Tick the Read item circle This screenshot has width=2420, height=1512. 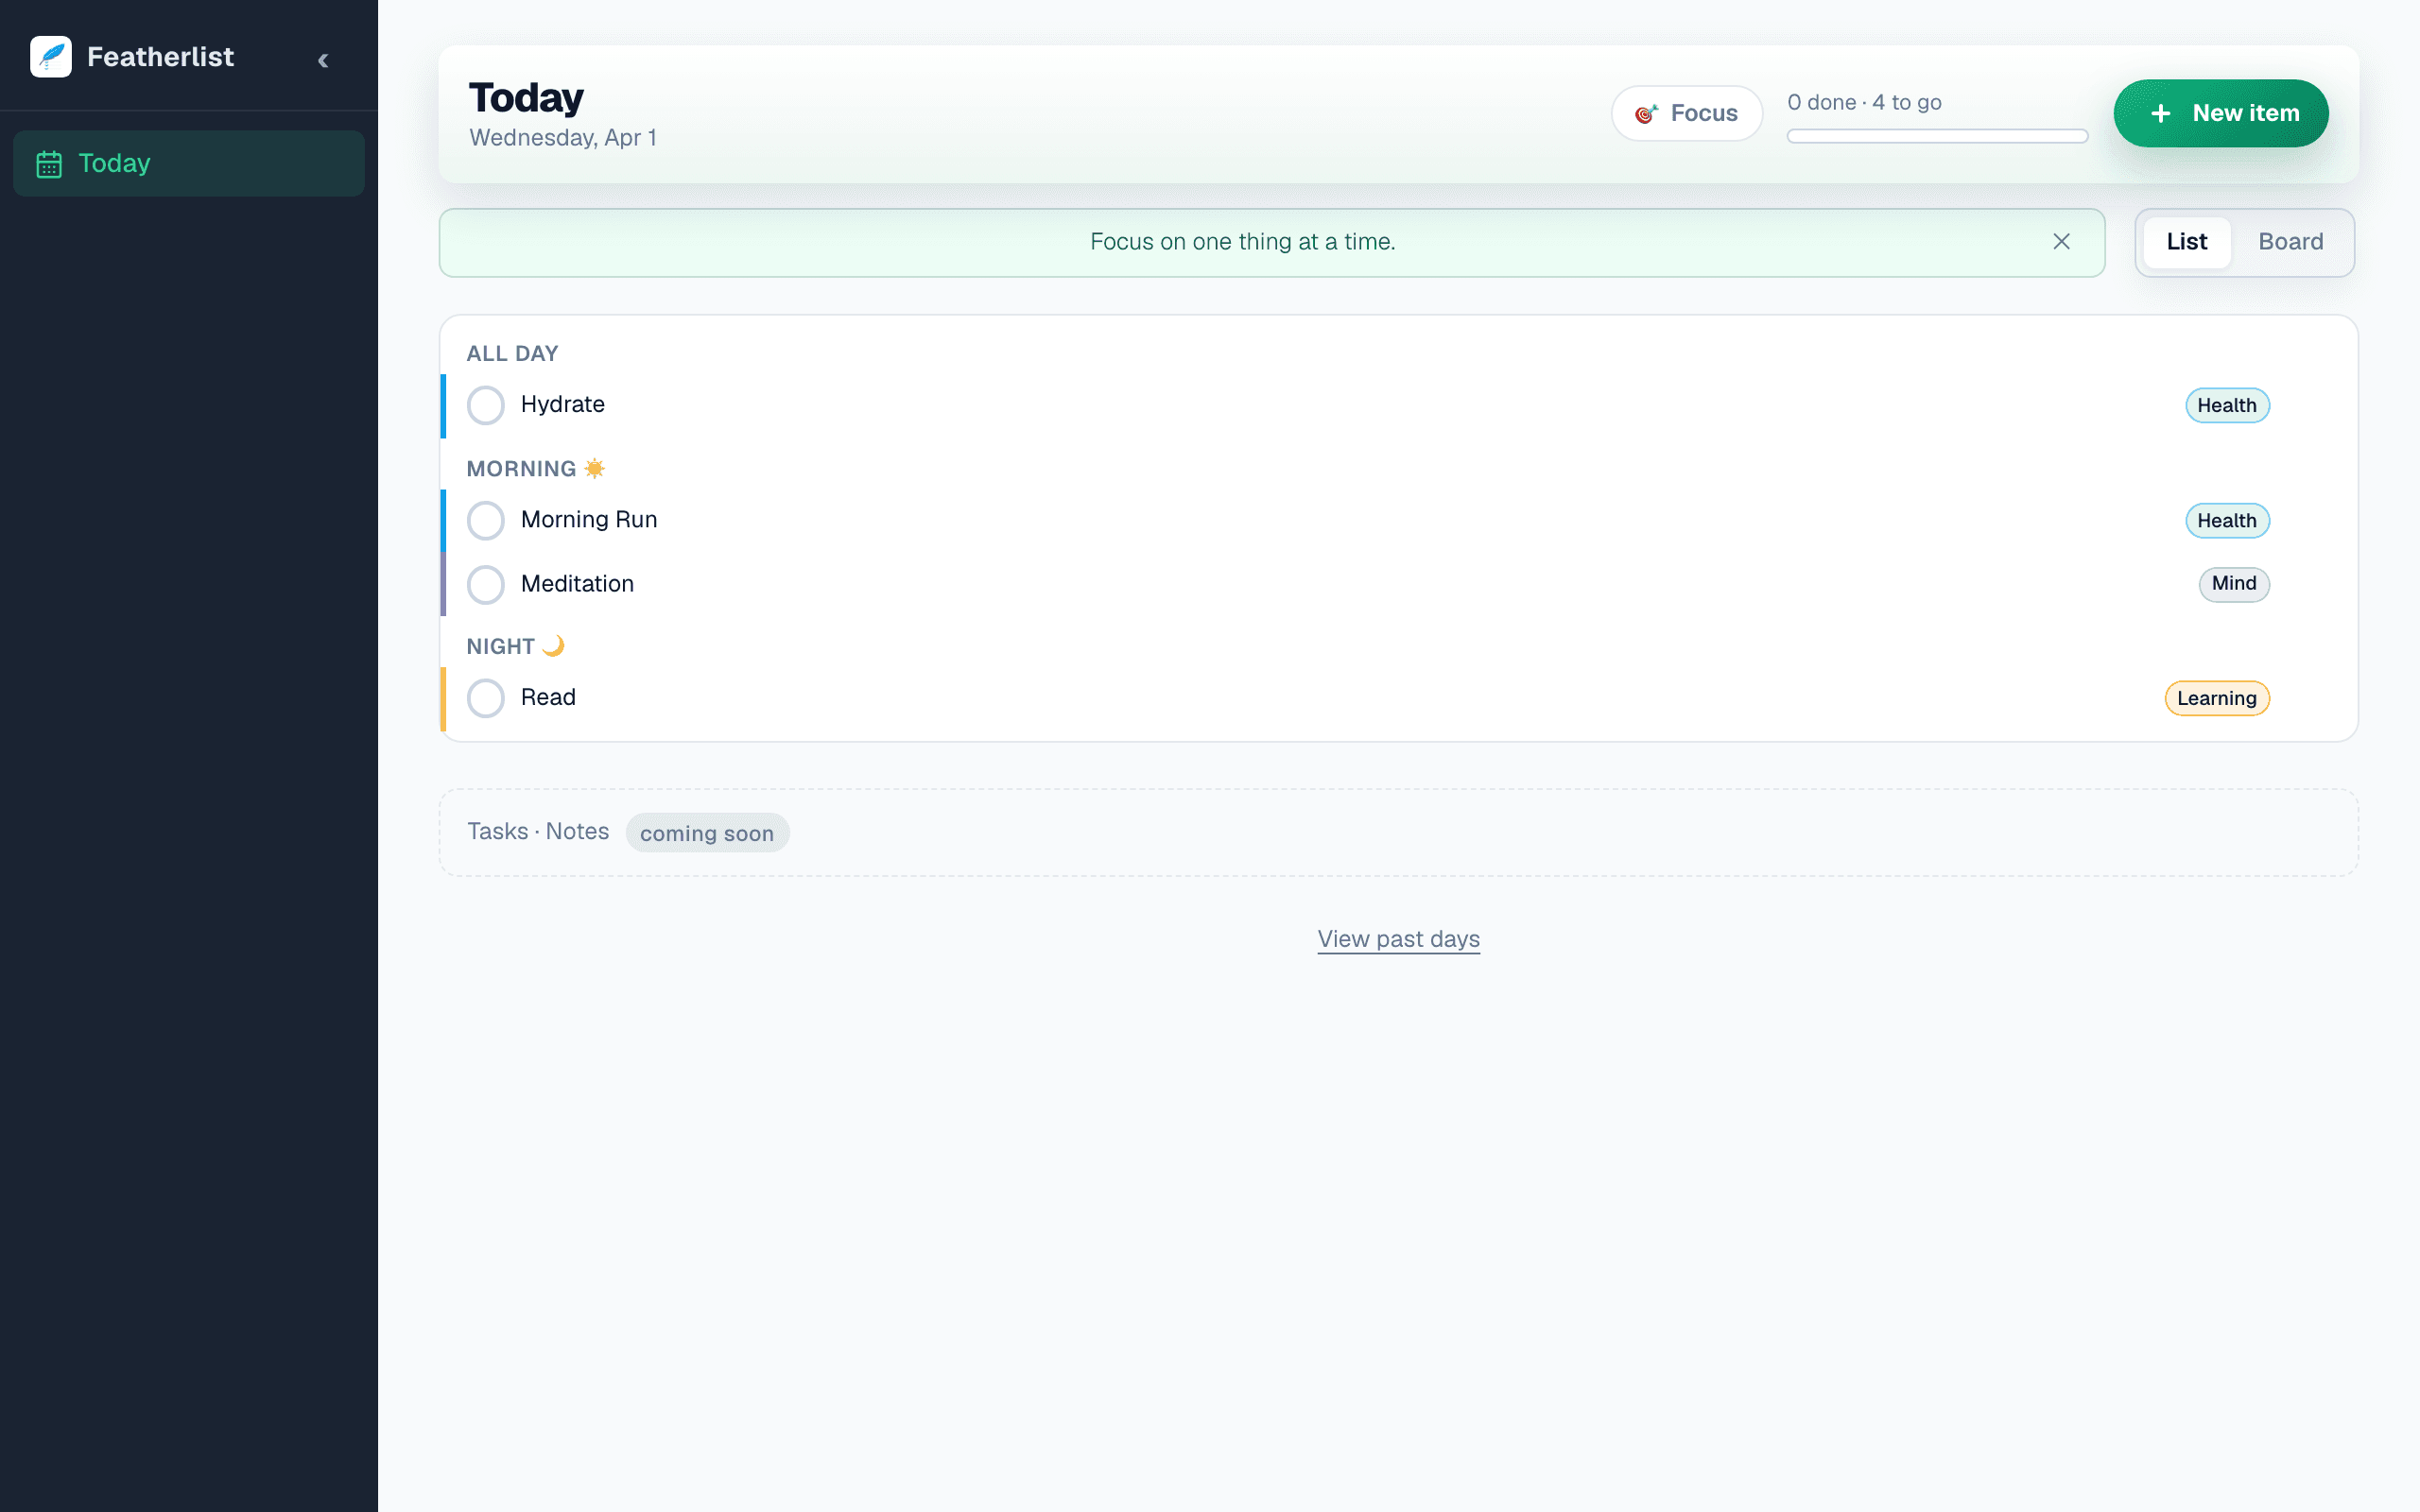tap(486, 698)
